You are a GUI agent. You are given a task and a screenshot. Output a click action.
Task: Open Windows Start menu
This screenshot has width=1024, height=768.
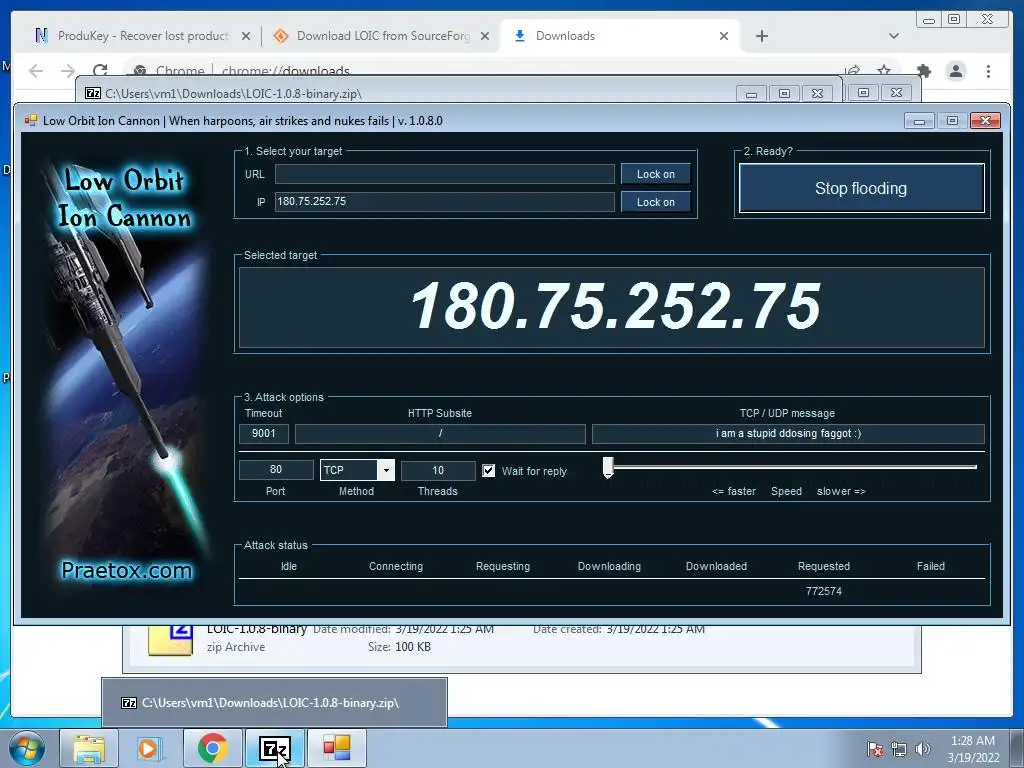27,748
